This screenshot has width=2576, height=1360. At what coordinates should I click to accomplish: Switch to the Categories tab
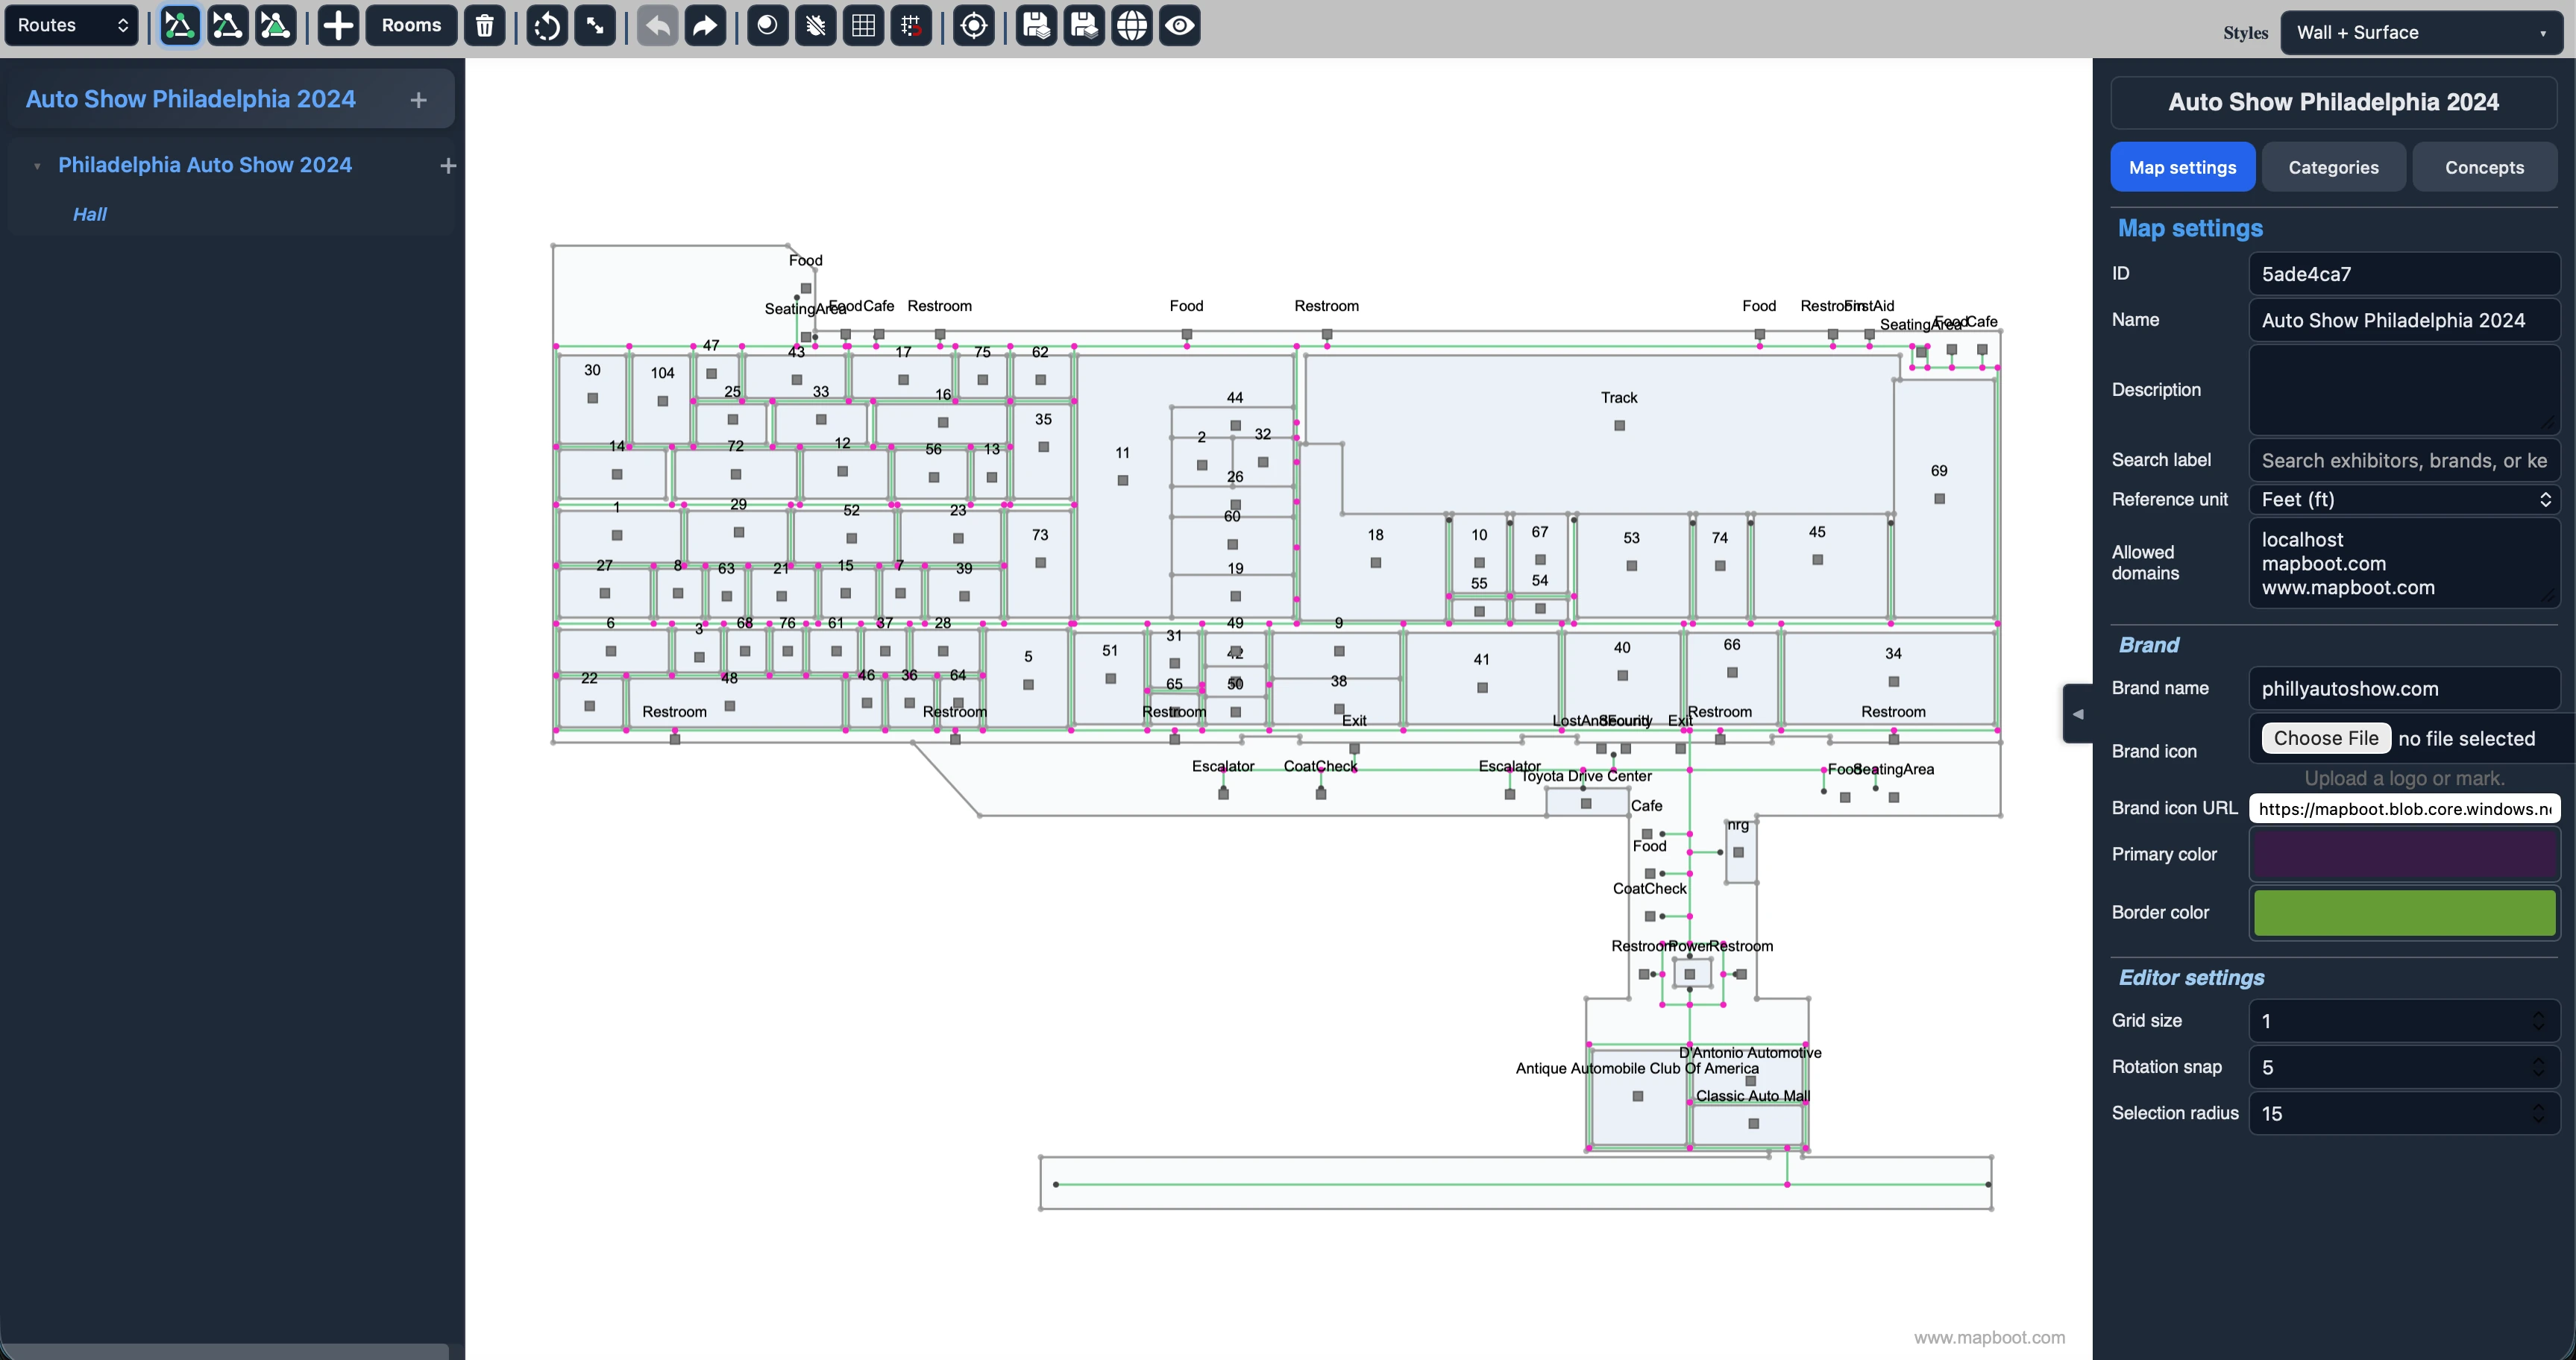[2333, 167]
